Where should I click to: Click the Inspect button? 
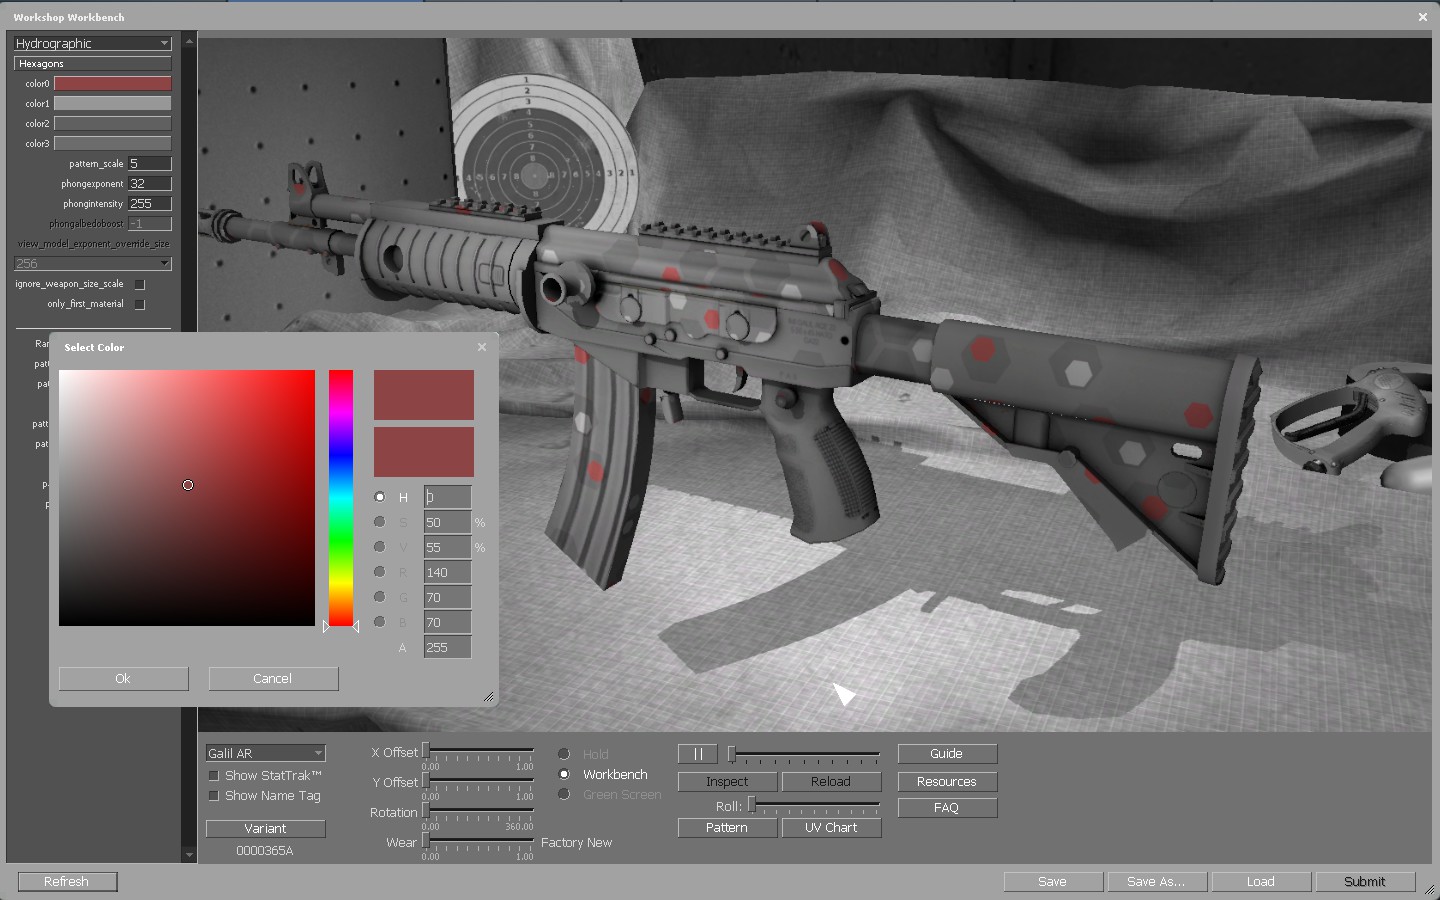coord(727,781)
